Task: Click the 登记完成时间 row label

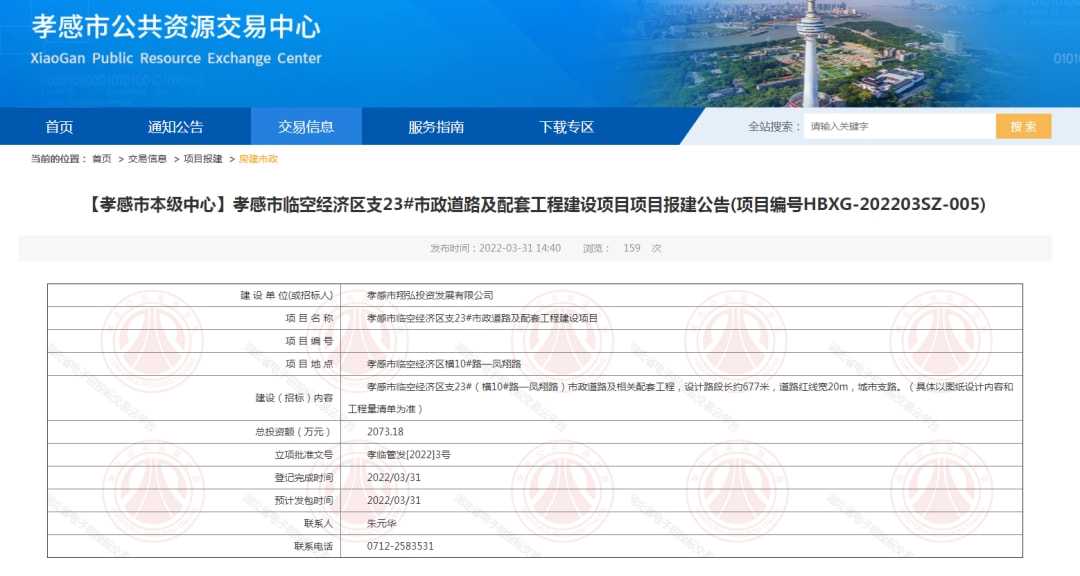Action: coord(304,477)
